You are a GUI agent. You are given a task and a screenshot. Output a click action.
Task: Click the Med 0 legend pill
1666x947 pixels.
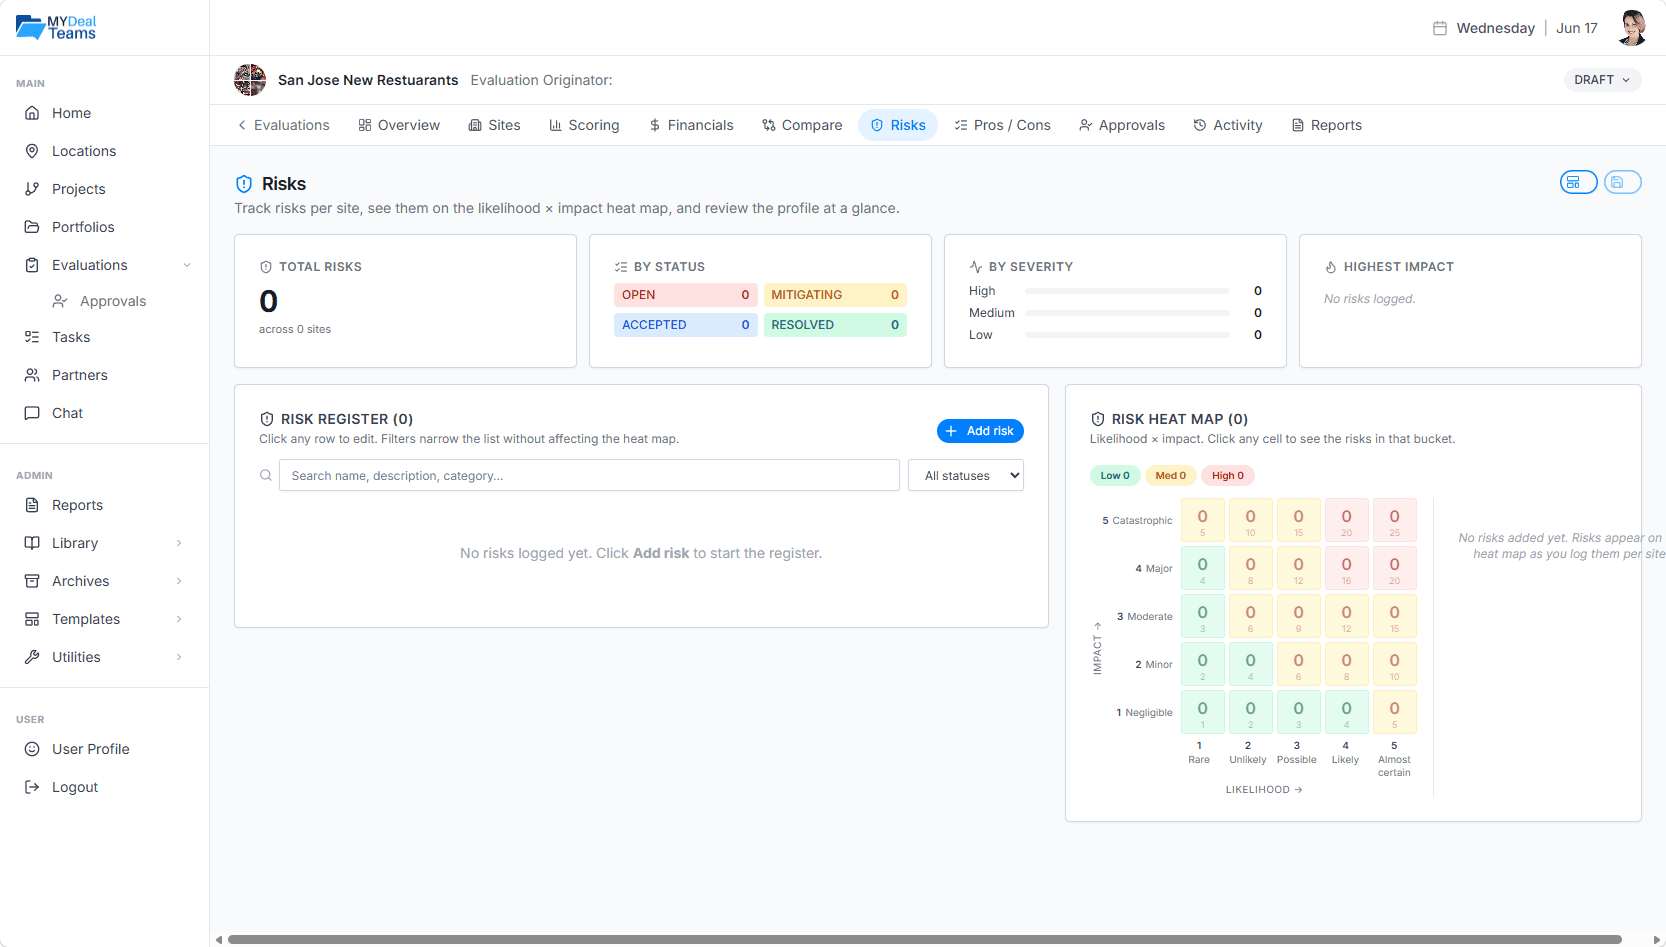point(1170,476)
